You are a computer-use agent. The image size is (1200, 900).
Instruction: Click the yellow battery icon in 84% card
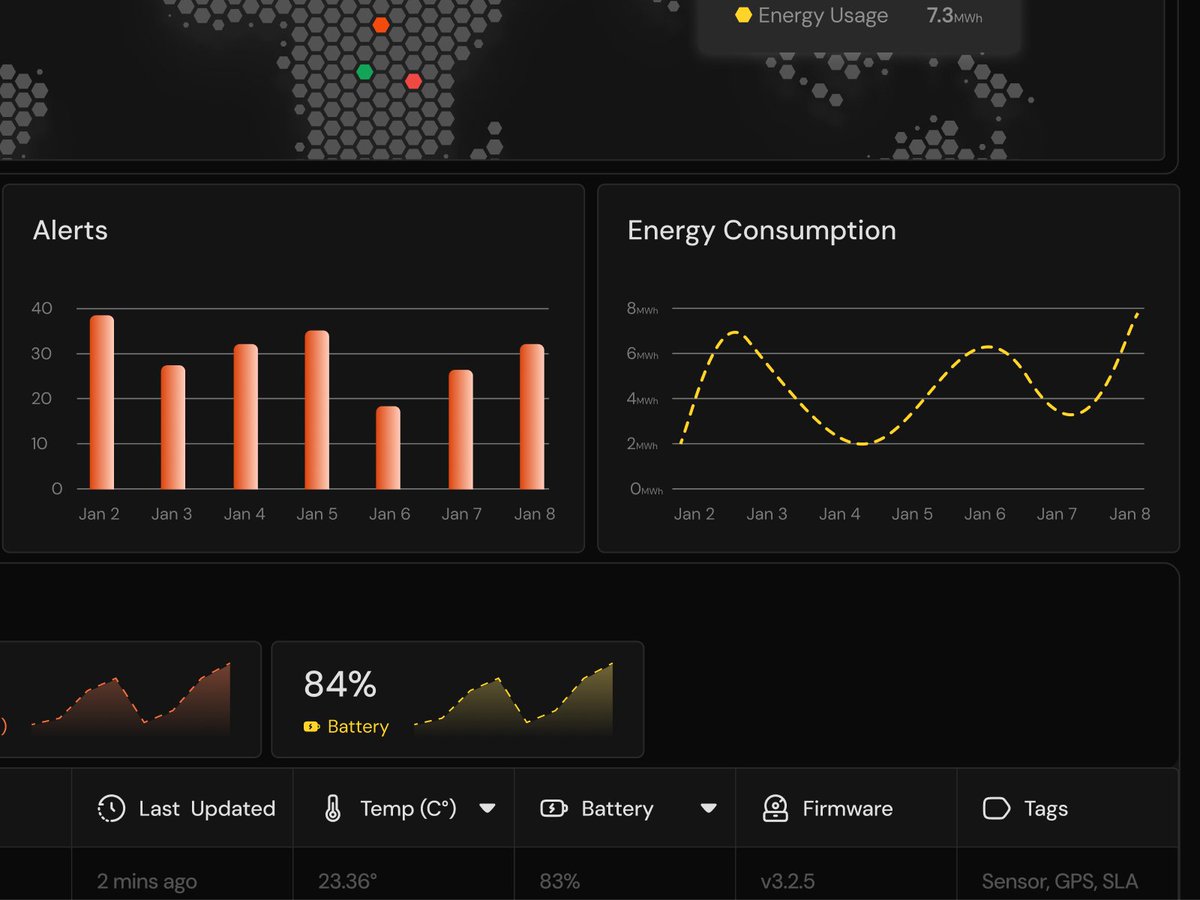311,727
